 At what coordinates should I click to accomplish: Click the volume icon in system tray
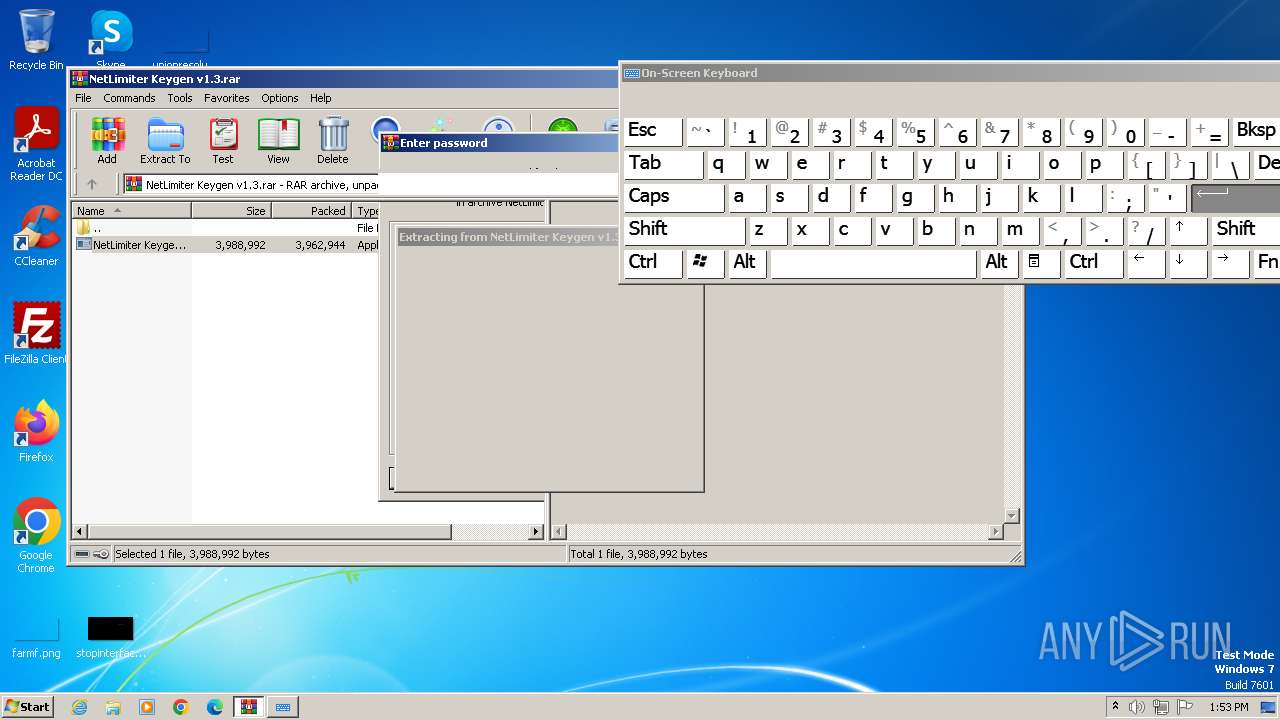(x=1137, y=707)
